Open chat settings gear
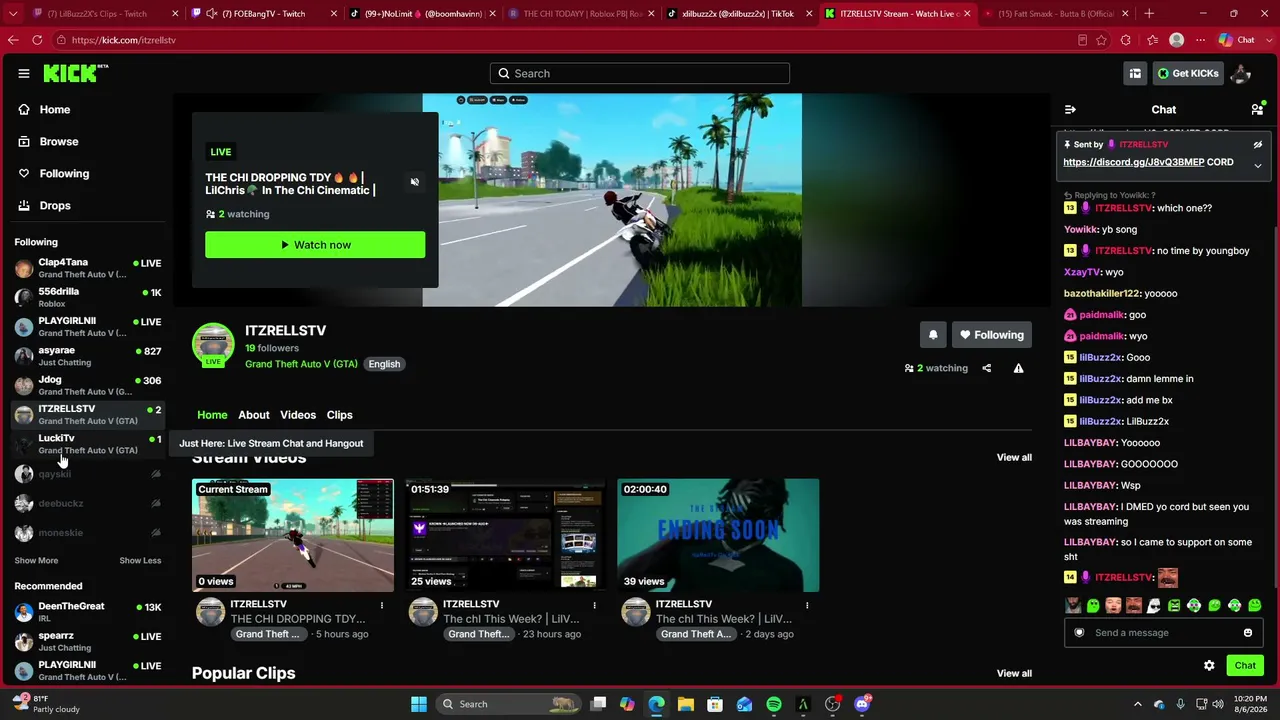This screenshot has width=1280, height=720. point(1209,665)
